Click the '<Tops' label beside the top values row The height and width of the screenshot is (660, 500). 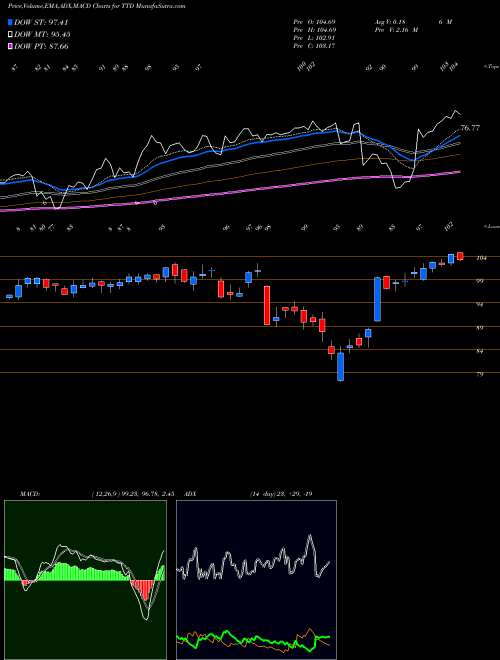pyautogui.click(x=491, y=67)
